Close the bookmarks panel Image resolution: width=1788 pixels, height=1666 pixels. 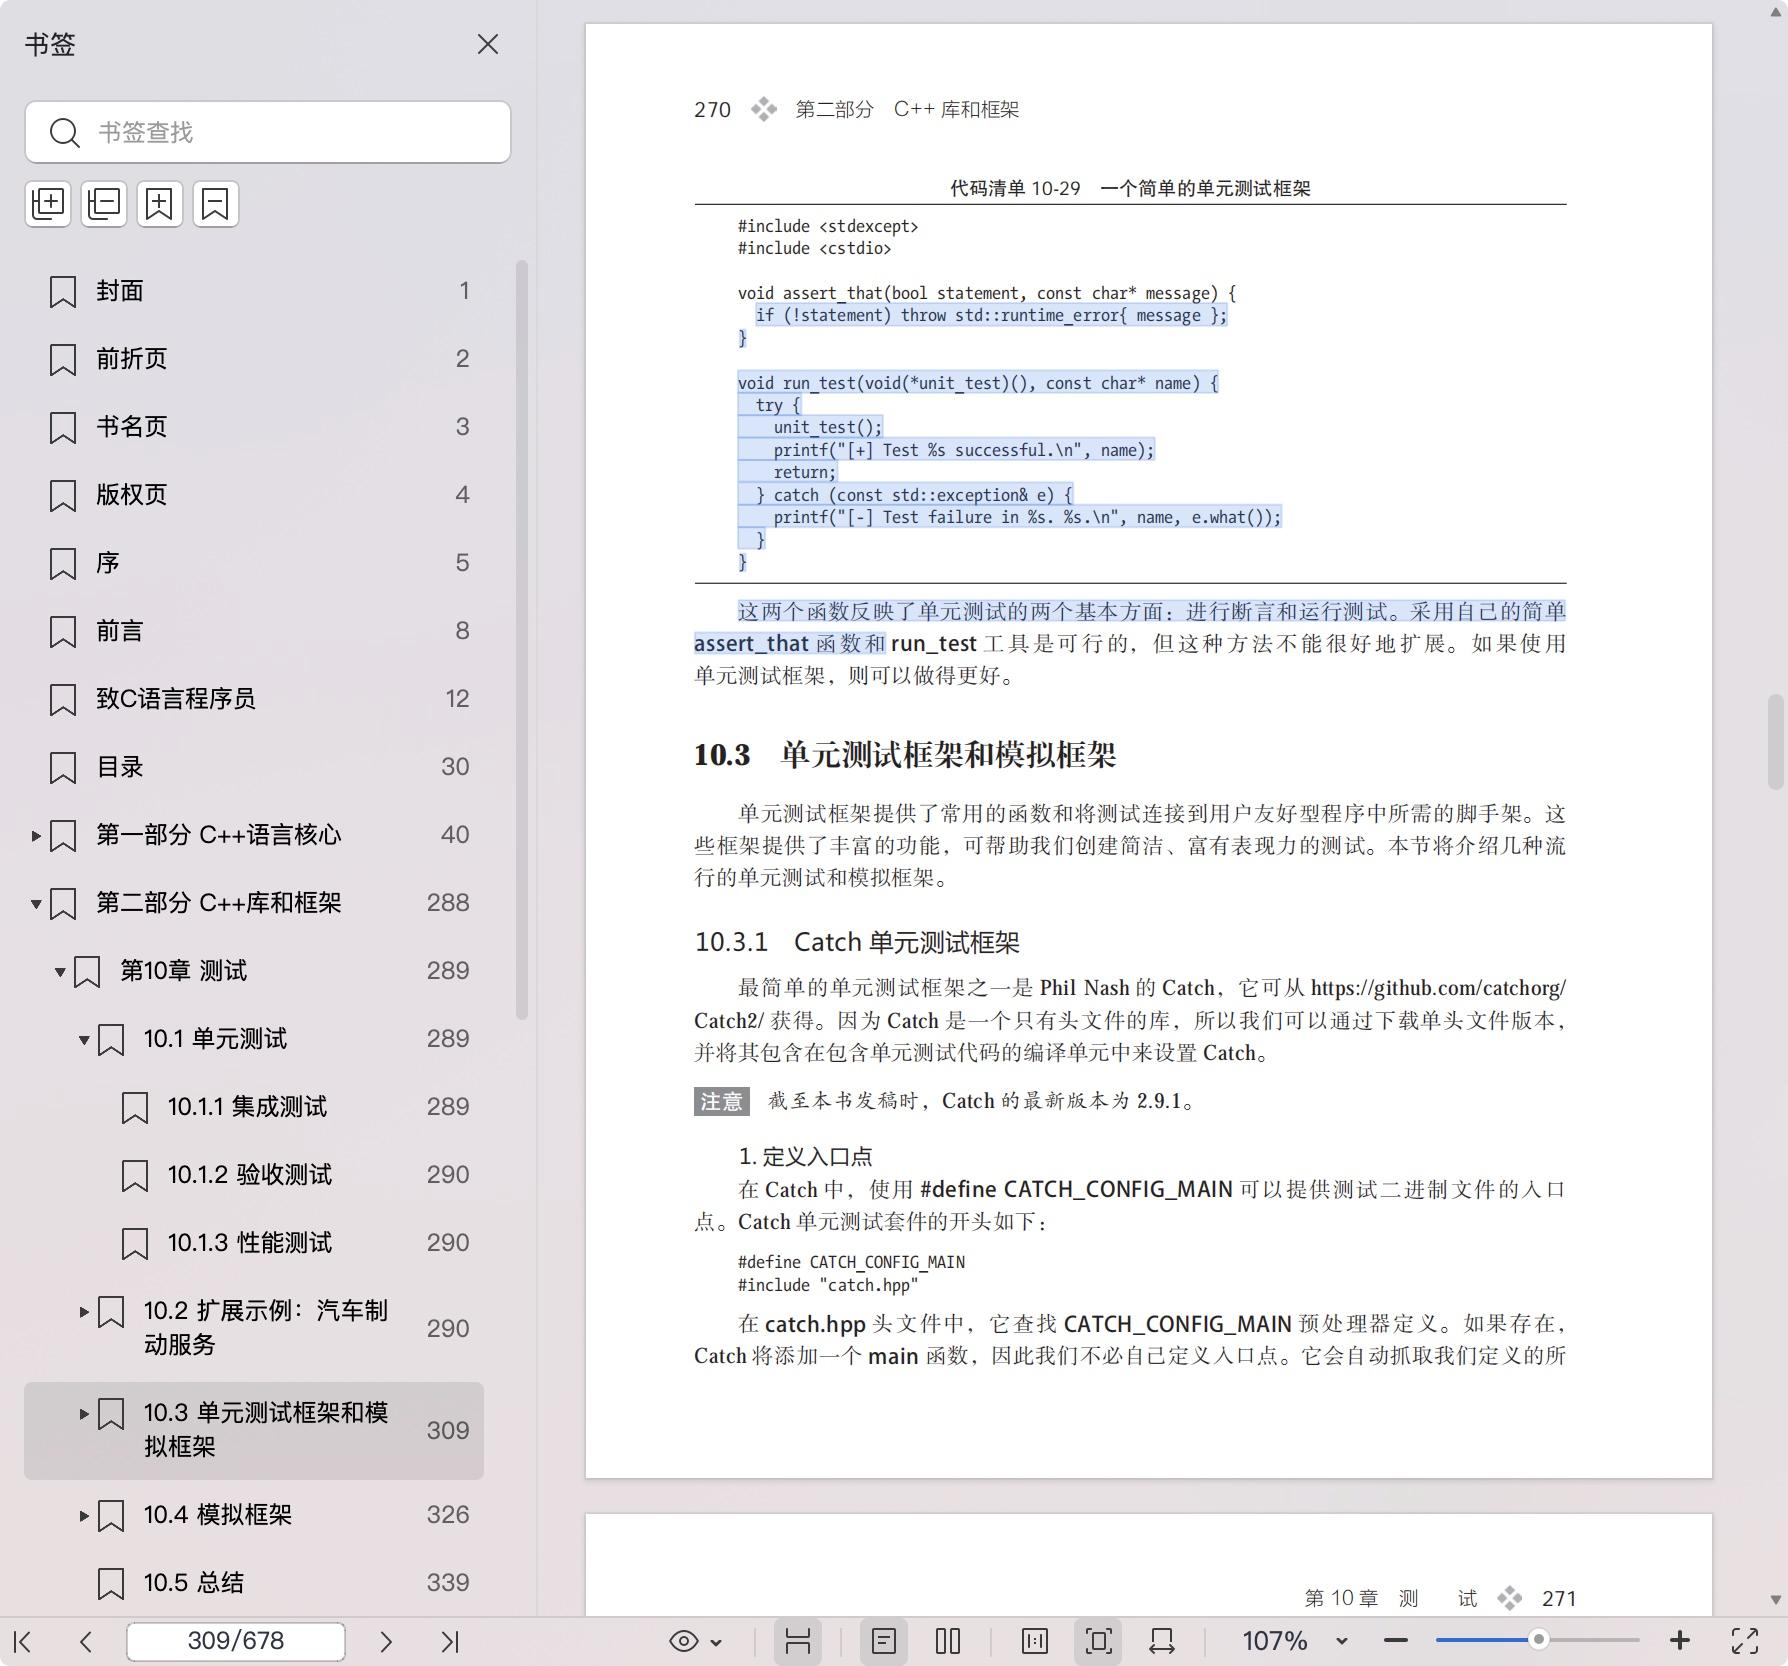coord(487,44)
